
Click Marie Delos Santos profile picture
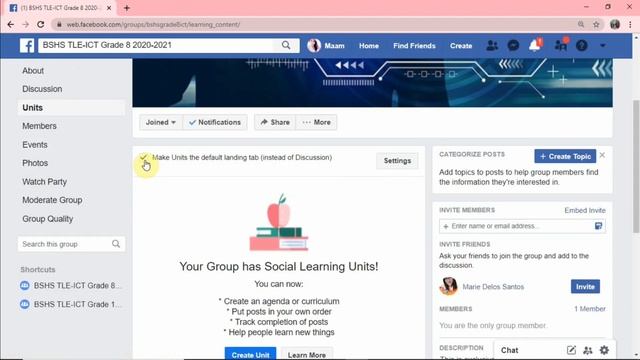tap(448, 286)
